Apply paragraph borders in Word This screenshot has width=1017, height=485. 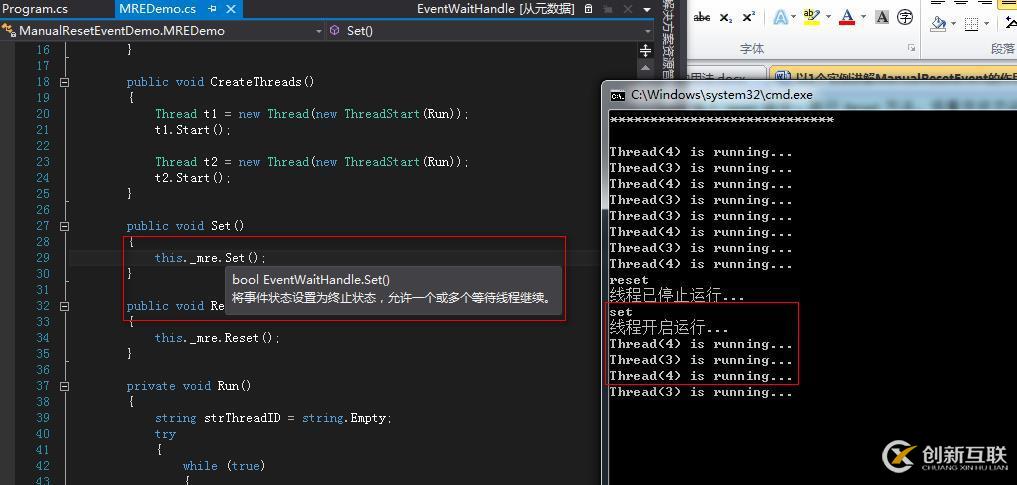971,24
